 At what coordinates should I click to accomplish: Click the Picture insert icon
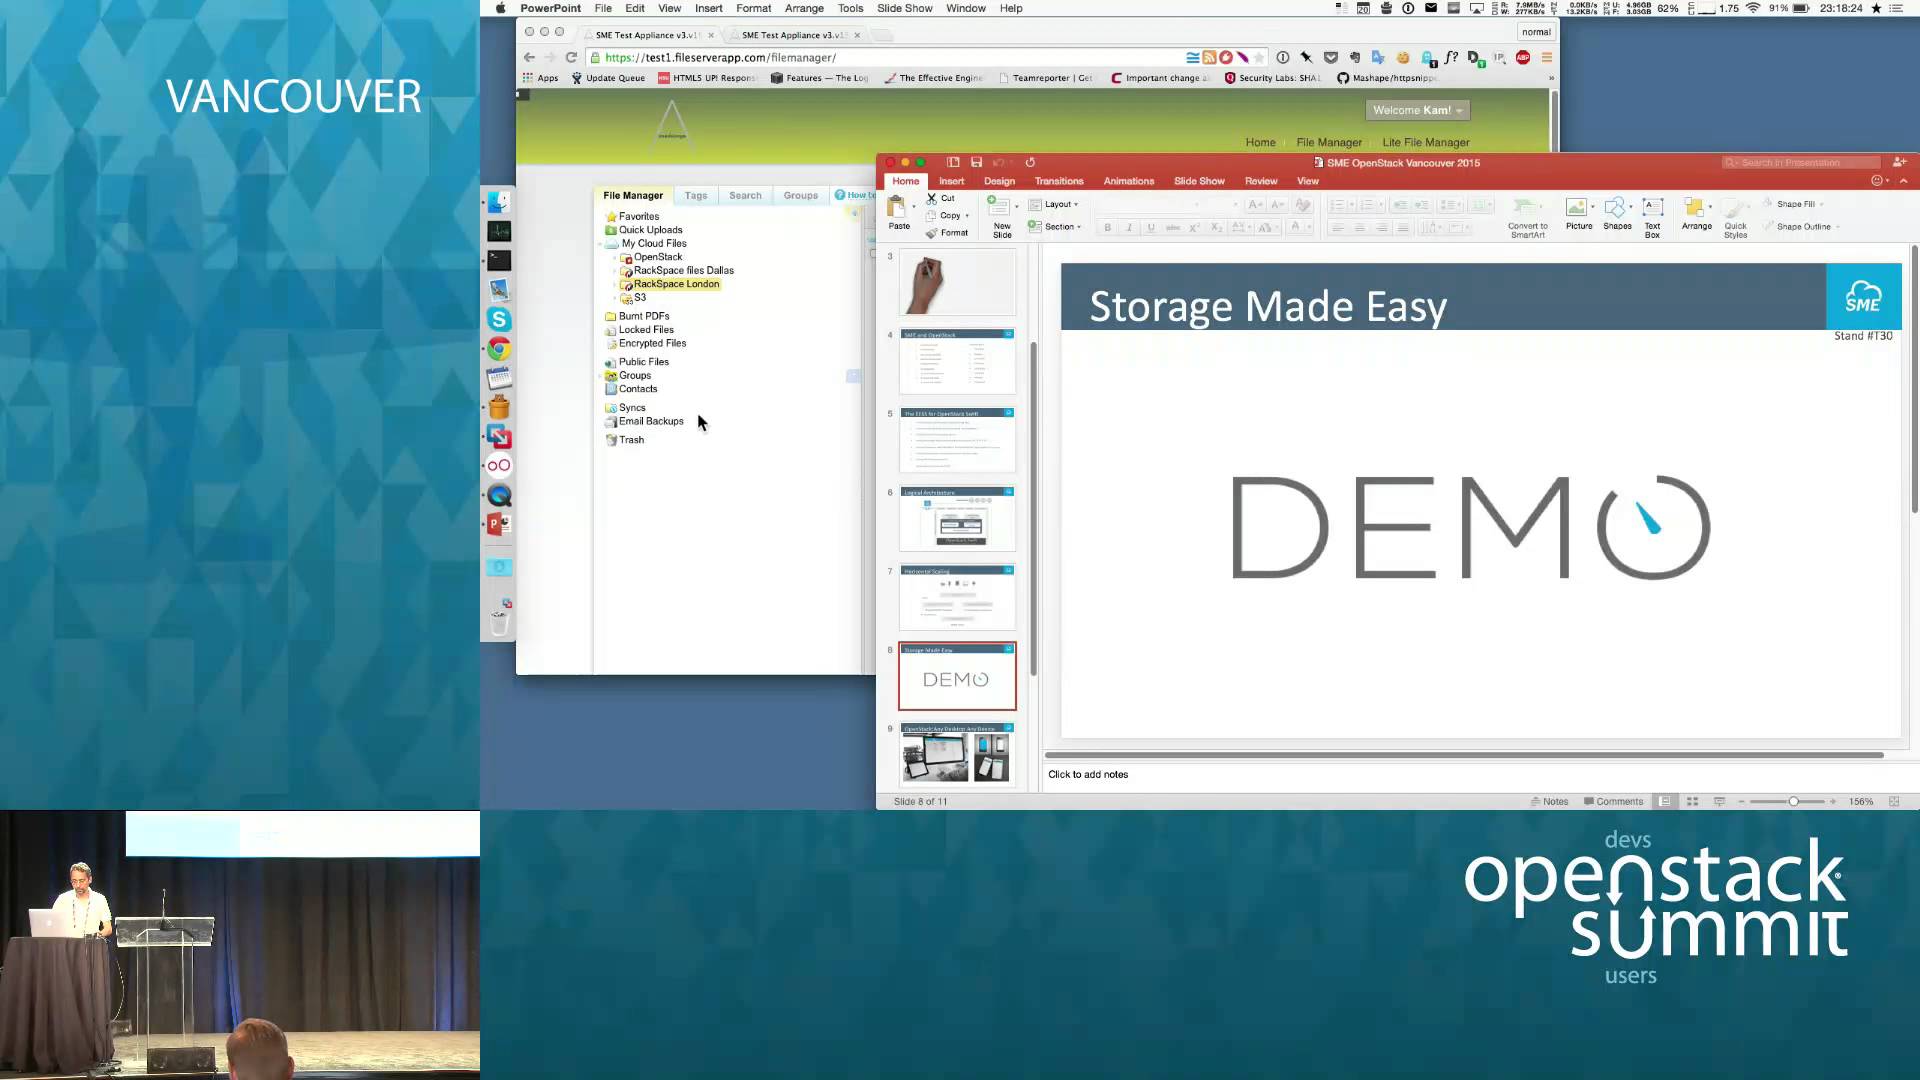pos(1577,207)
